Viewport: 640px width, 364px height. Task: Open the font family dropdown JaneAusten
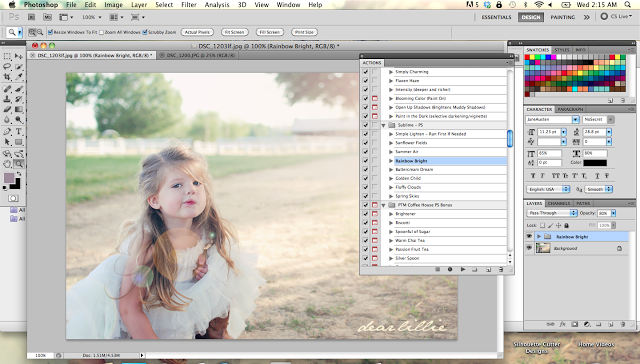tap(576, 120)
